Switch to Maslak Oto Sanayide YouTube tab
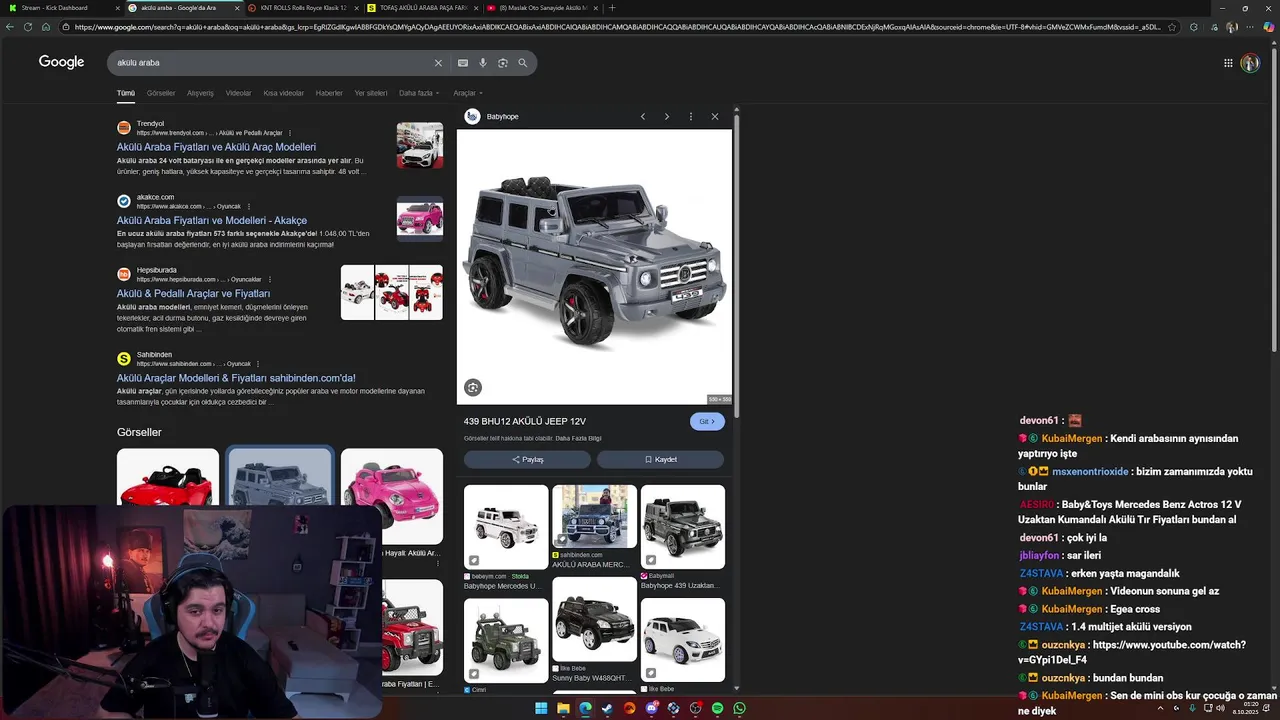The width and height of the screenshot is (1280, 720). pyautogui.click(x=542, y=8)
